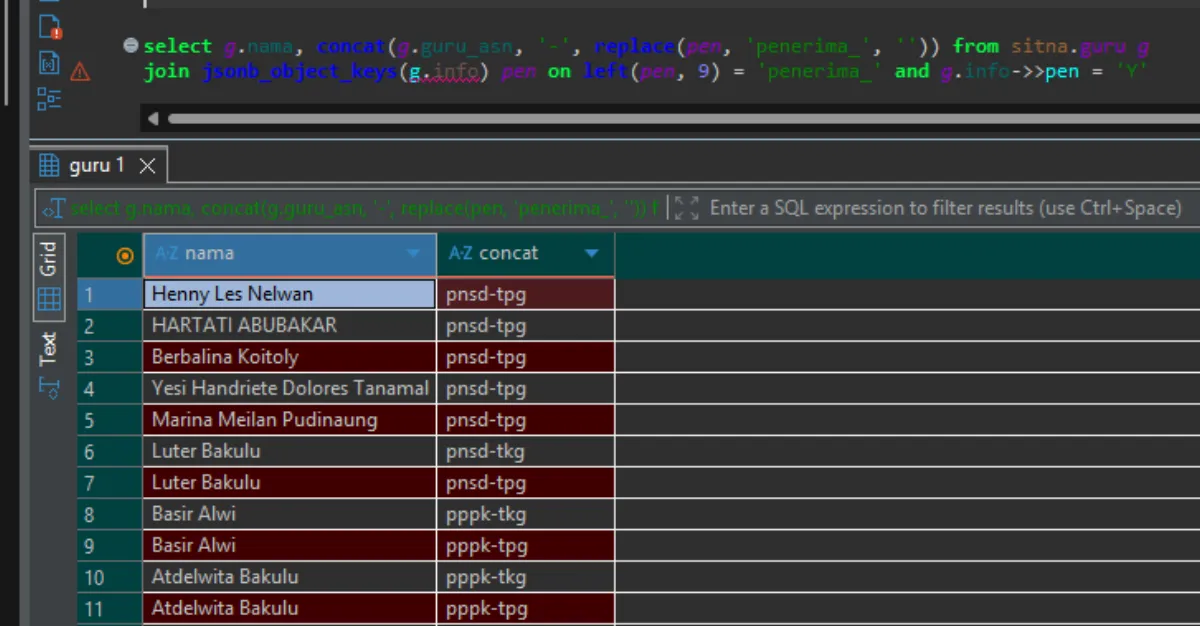Click the variables [x] file icon in the editor sidebar
The height and width of the screenshot is (626, 1200).
point(49,63)
